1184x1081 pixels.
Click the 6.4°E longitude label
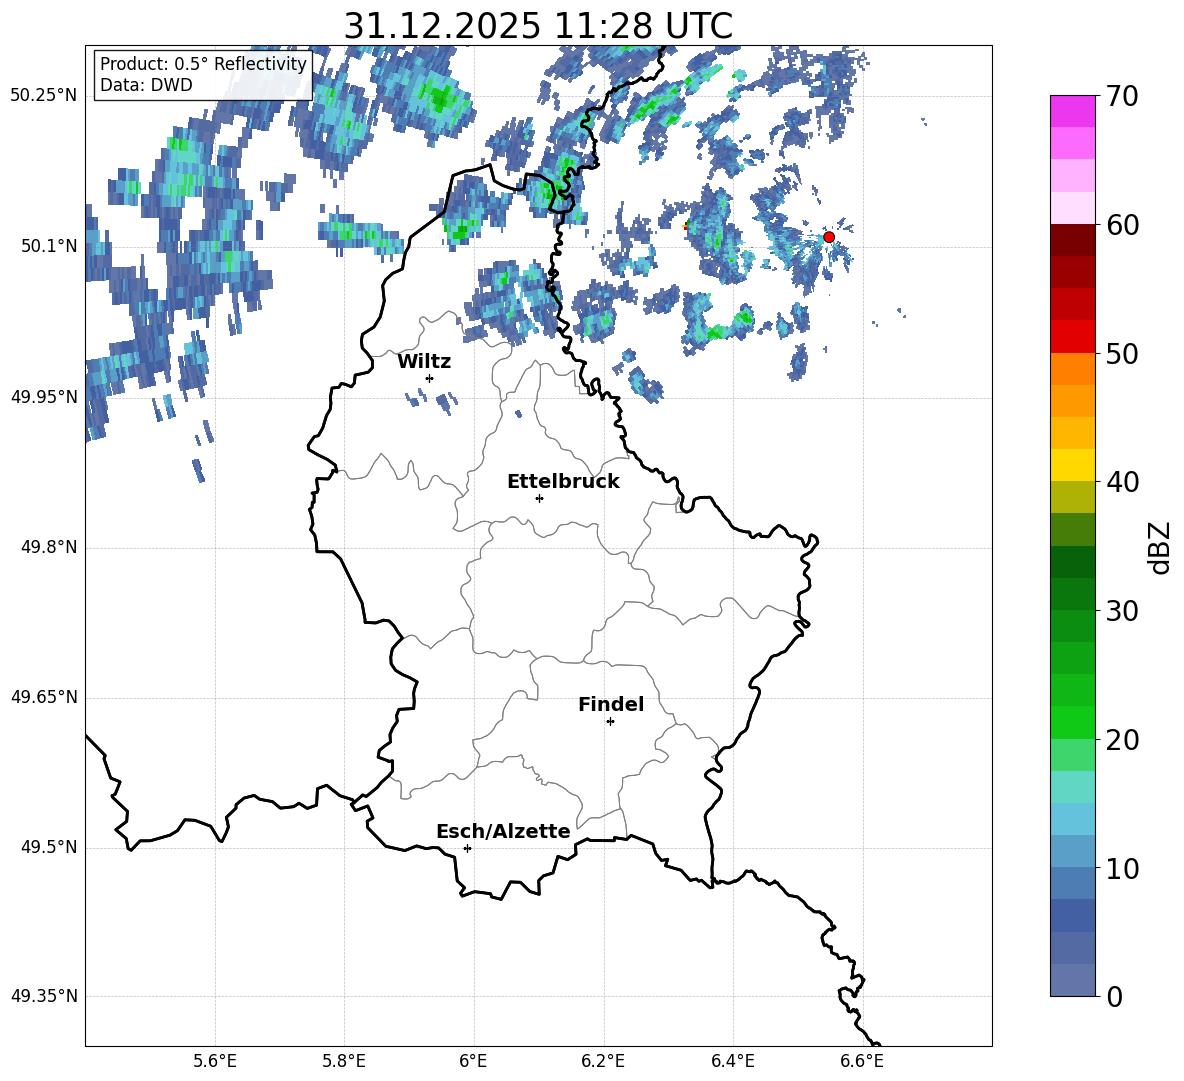[x=732, y=1061]
